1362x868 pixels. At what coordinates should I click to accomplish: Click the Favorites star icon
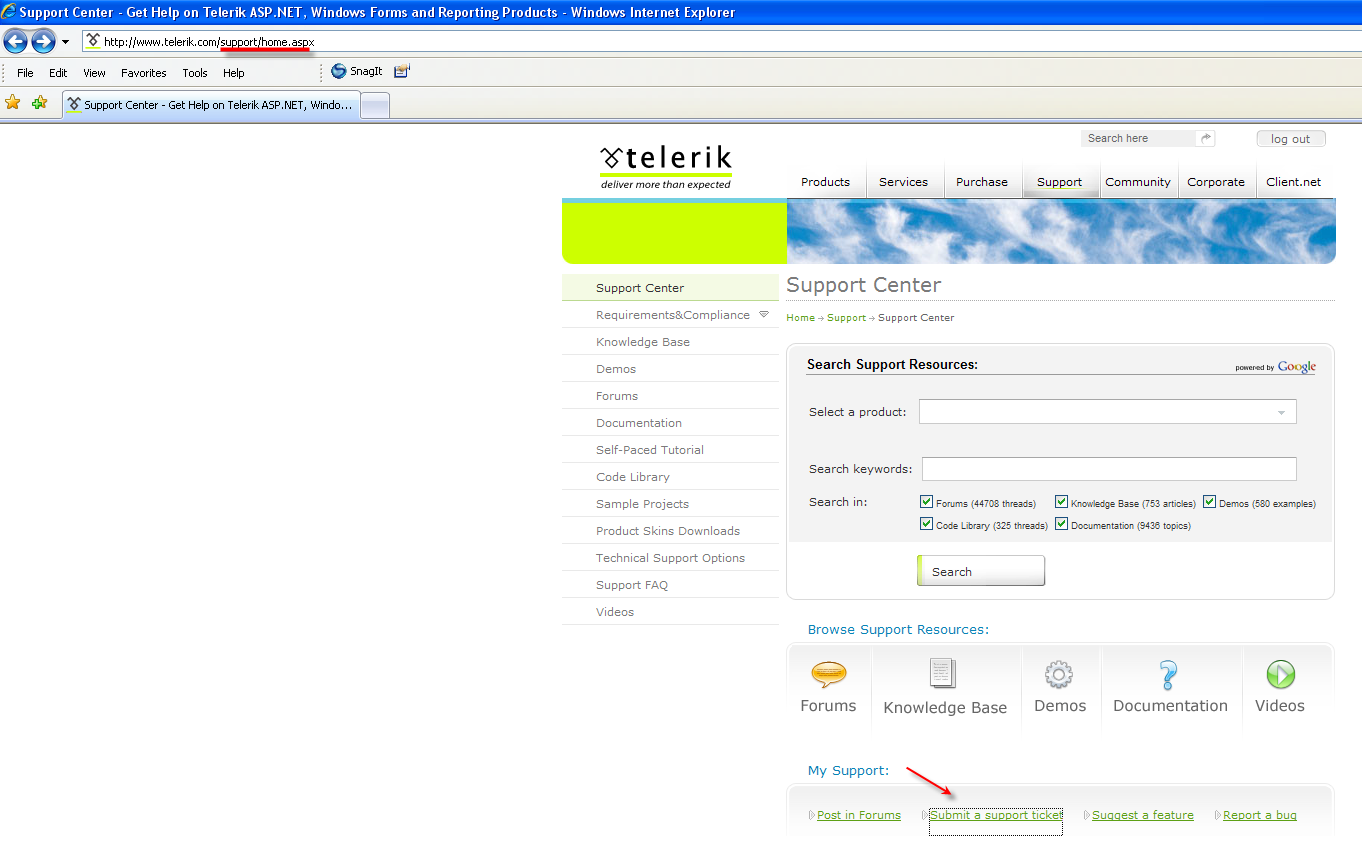(13, 102)
